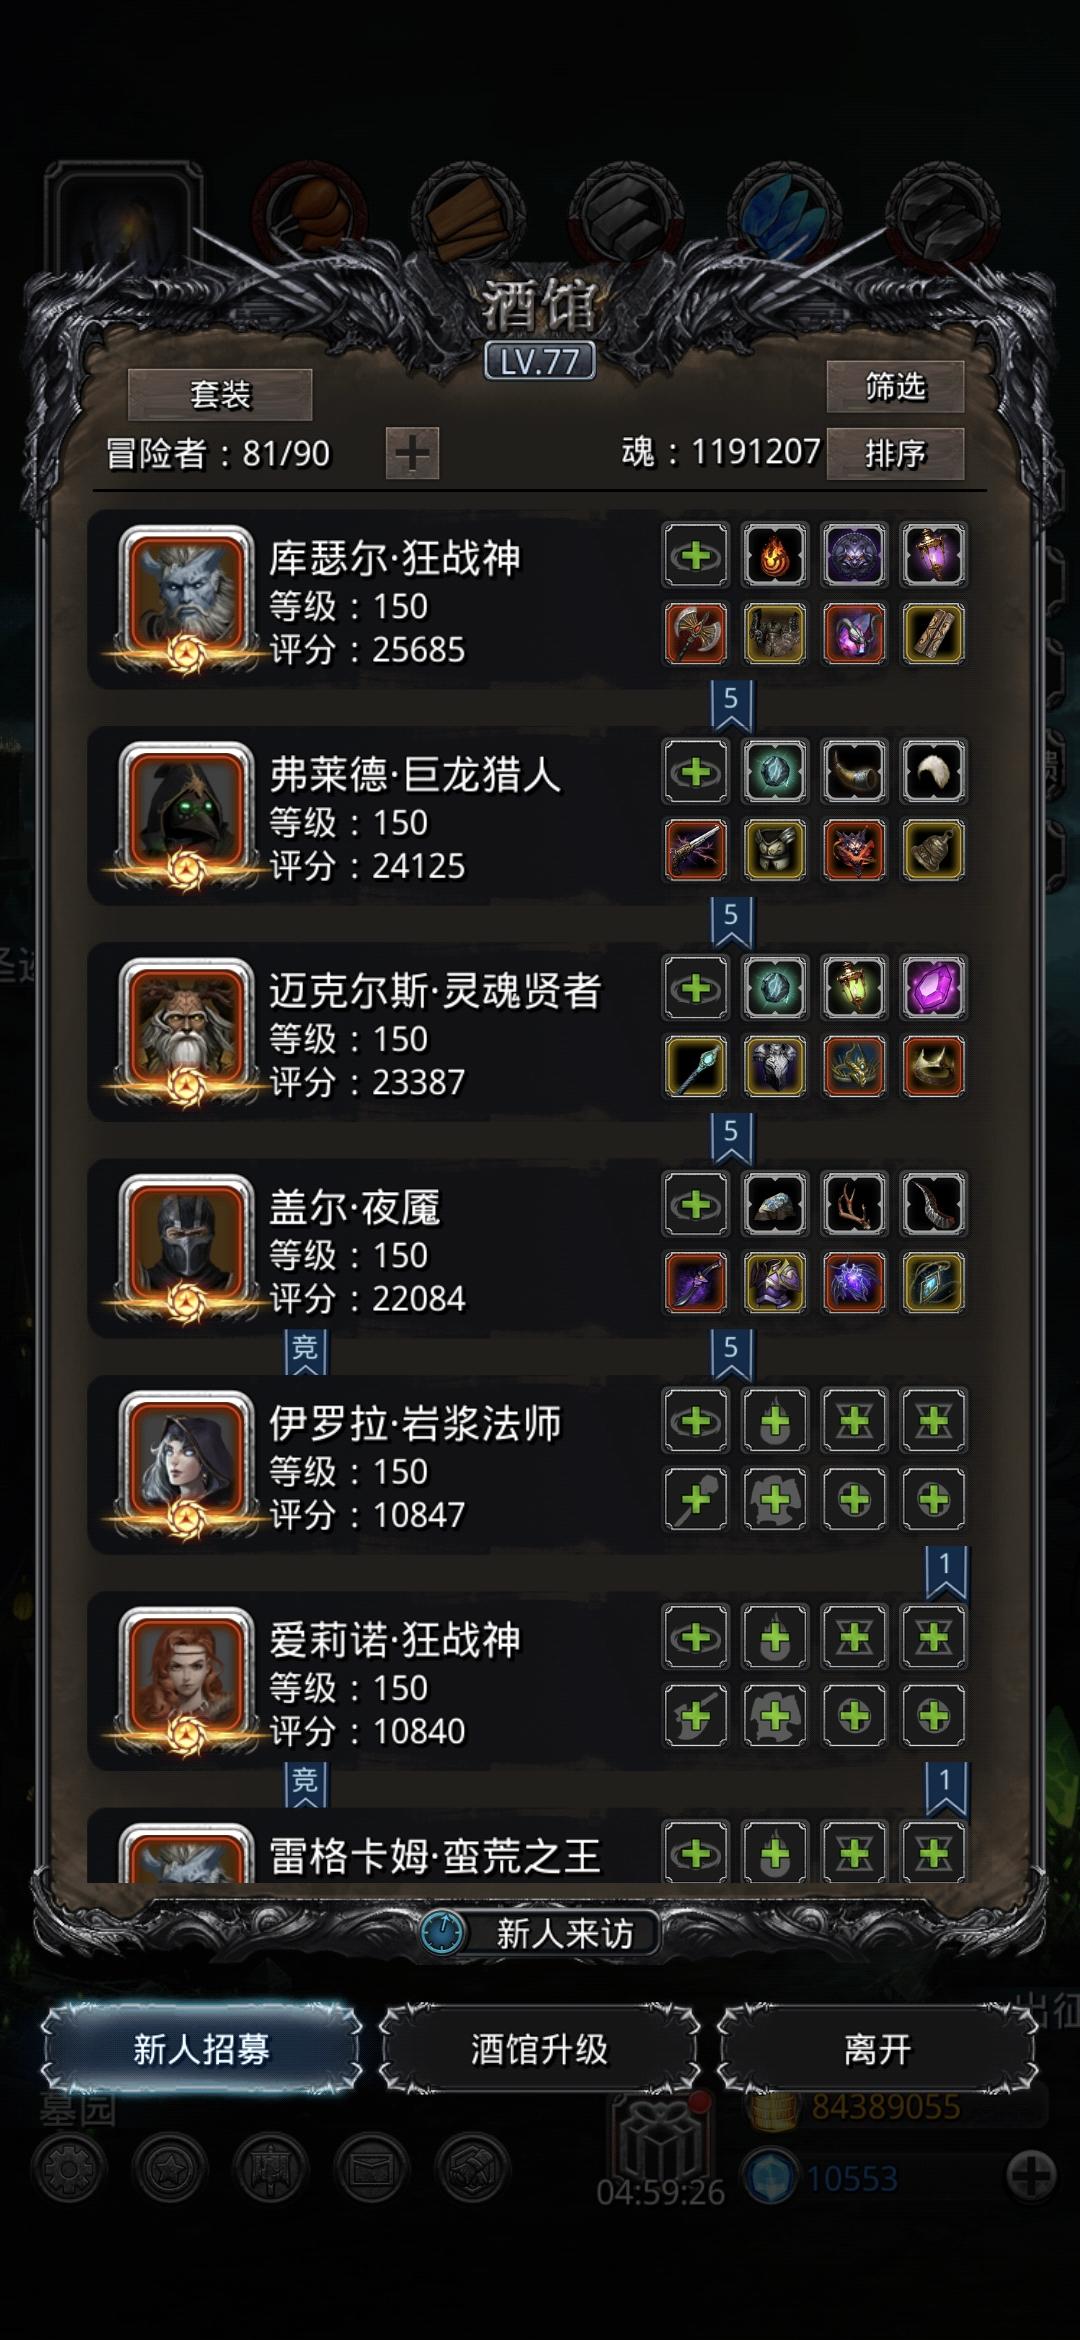Open the antler item of 盖尔·夜魇
This screenshot has height=2340, width=1080.
854,1204
